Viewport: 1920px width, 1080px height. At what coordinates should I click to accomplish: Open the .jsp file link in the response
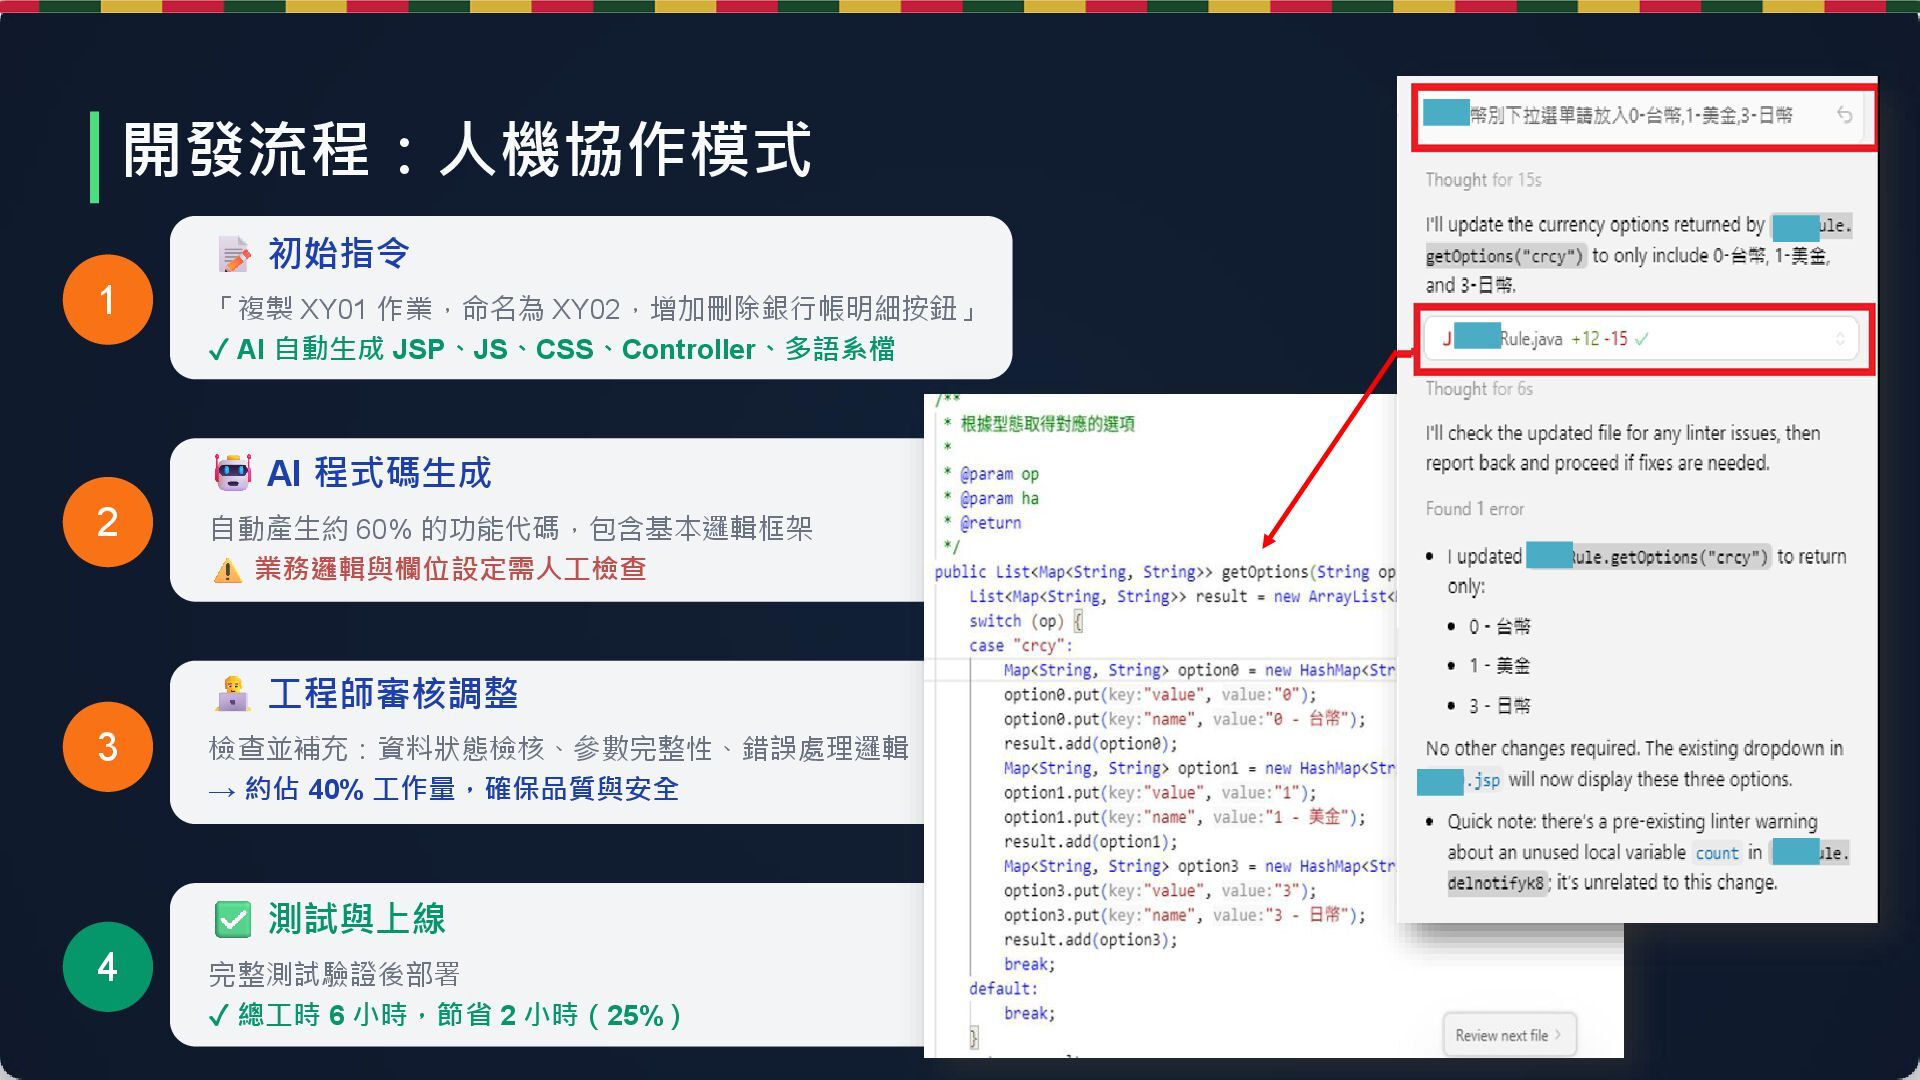point(1483,780)
